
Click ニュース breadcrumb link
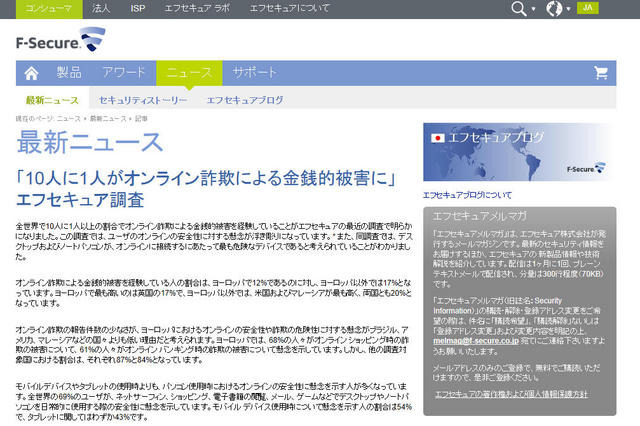69,119
